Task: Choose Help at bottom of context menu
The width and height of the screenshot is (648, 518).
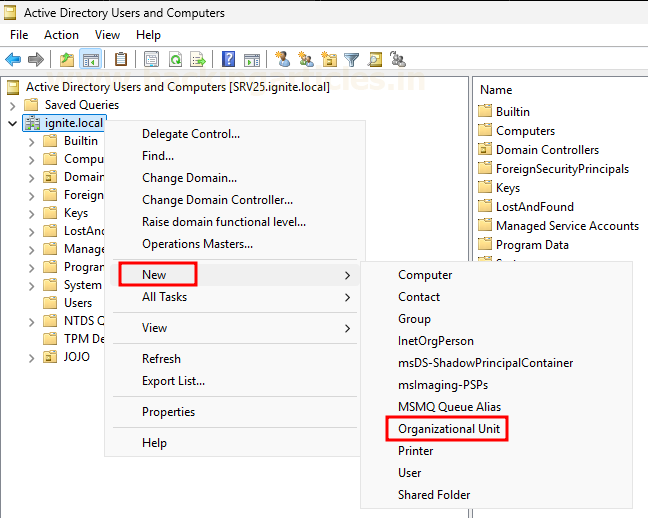Action: 155,443
